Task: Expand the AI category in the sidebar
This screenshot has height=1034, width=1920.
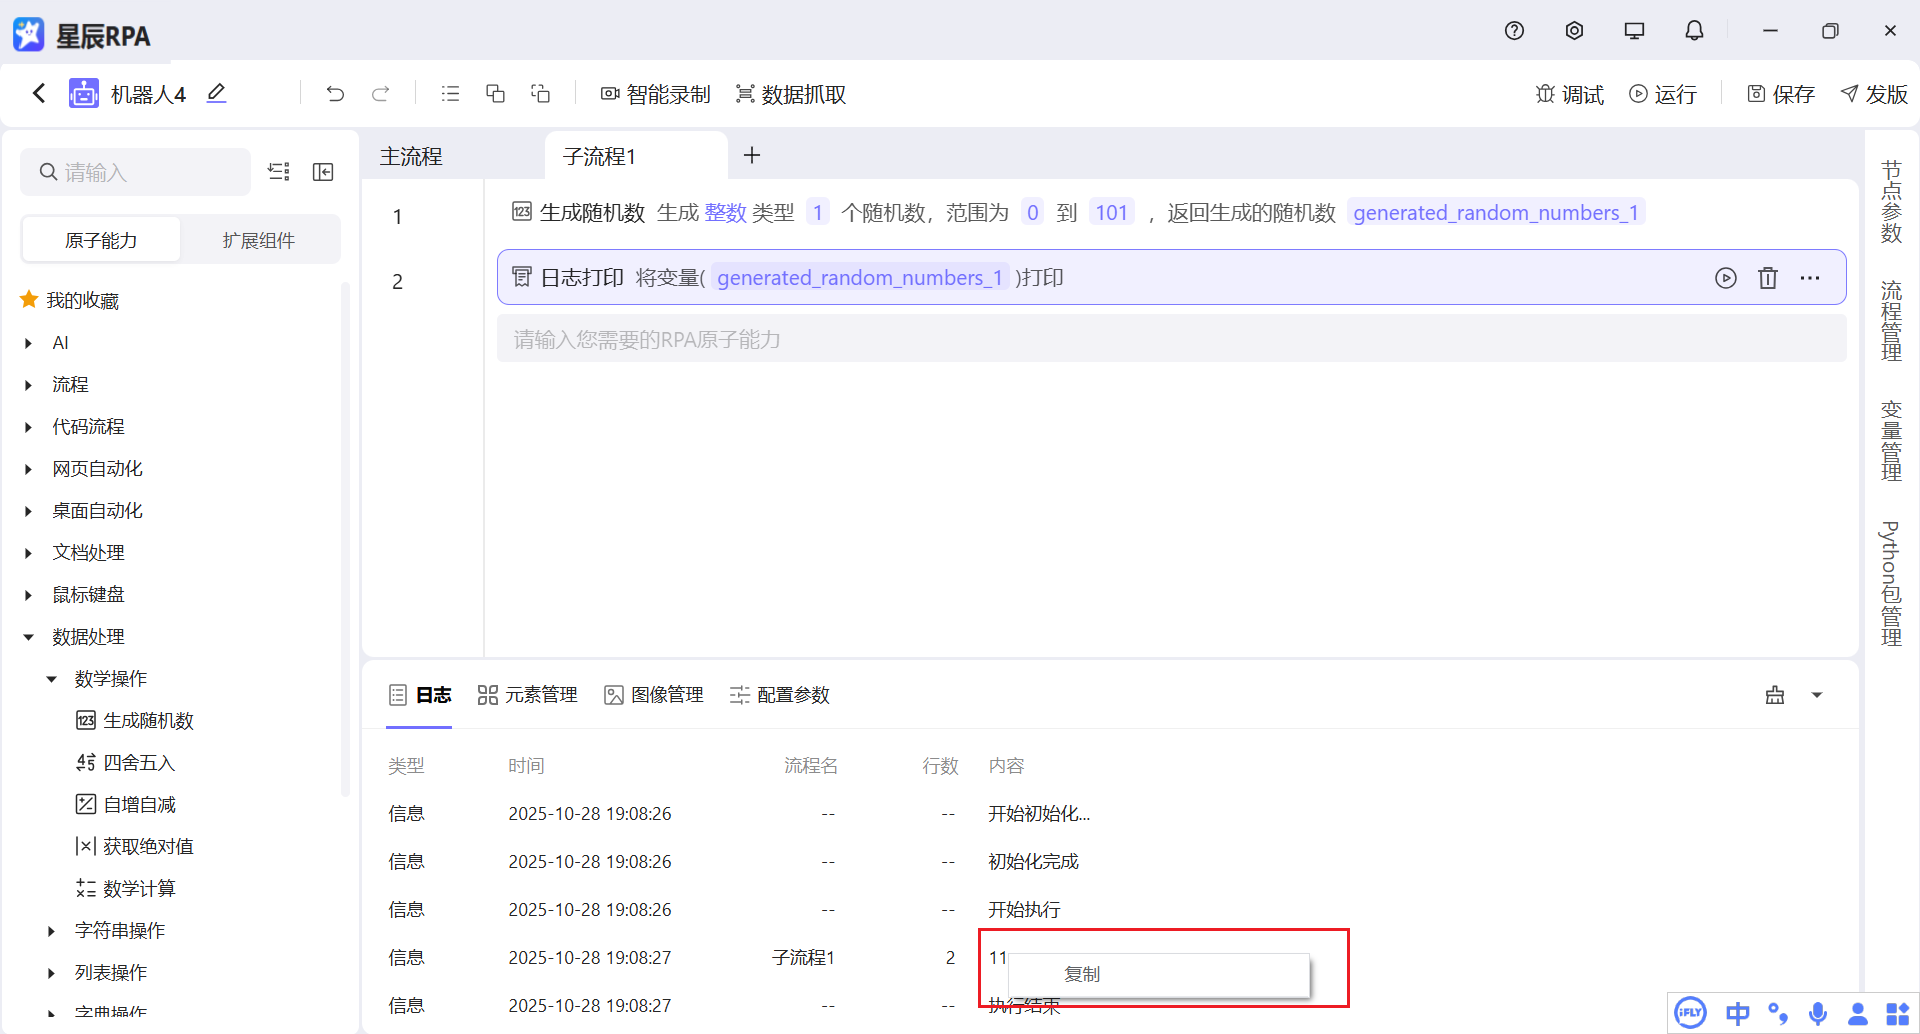Action: coord(27,342)
